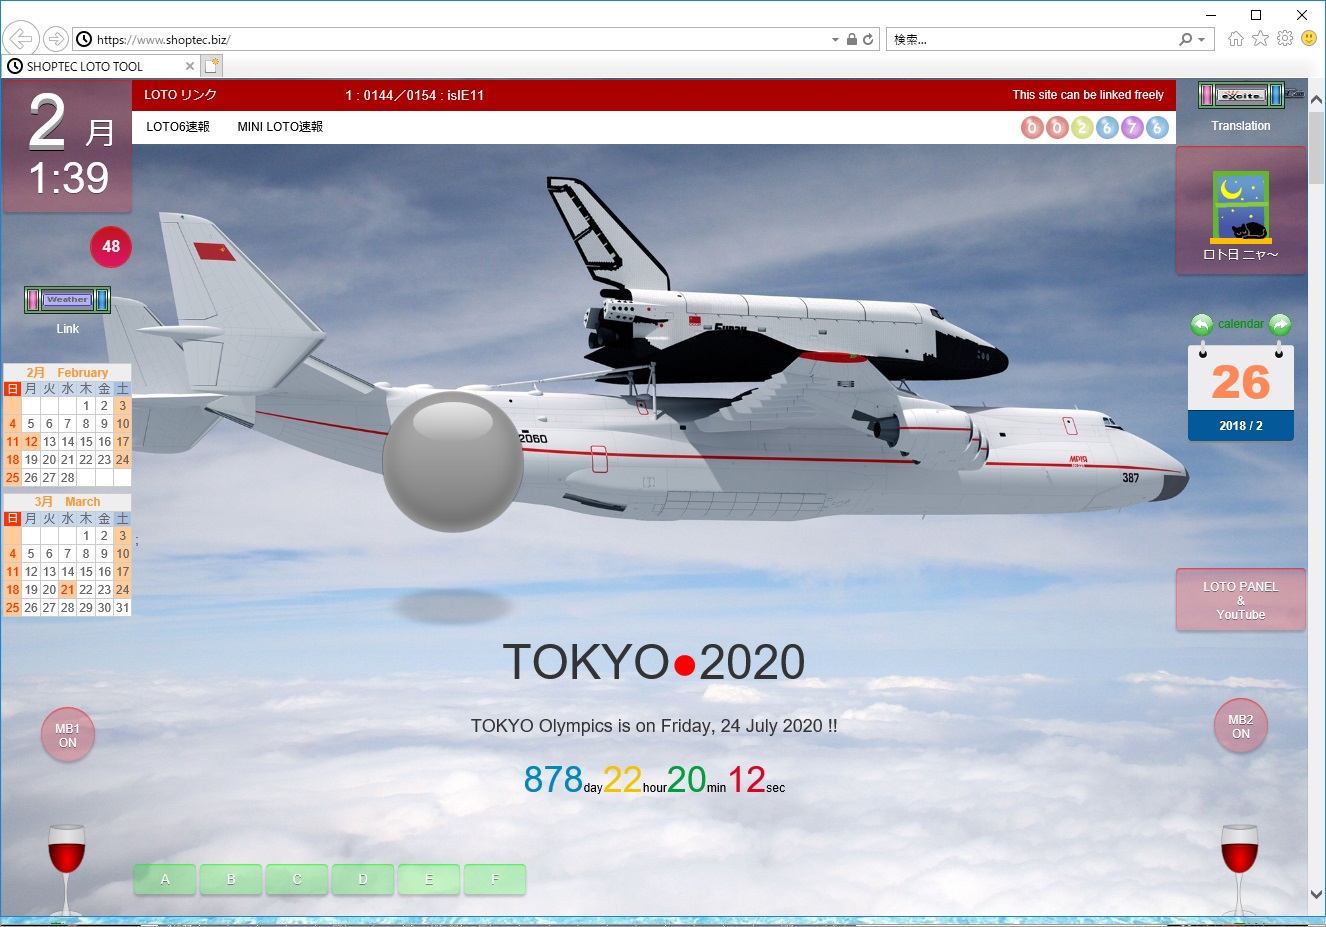Viewport: 1326px width, 927px height.
Task: Open the cat-in-window night icon
Action: click(1240, 207)
